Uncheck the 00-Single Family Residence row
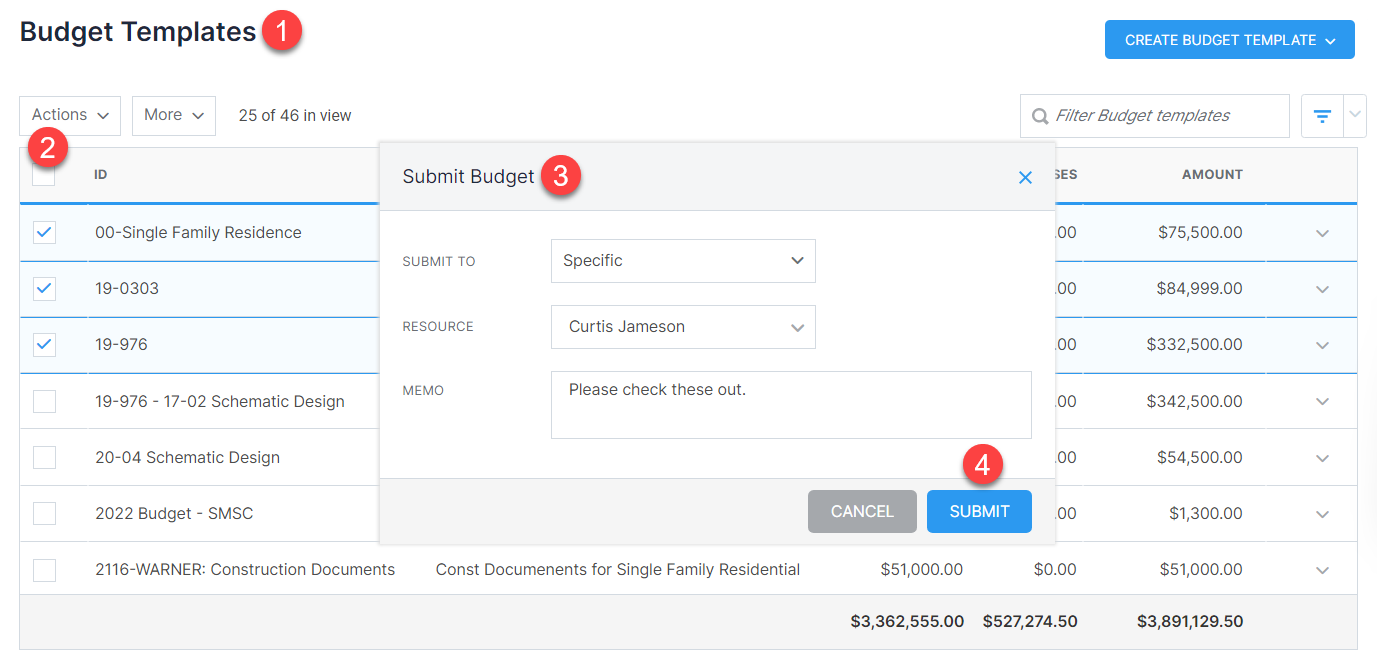Viewport: 1377px width, 650px height. pyautogui.click(x=44, y=232)
